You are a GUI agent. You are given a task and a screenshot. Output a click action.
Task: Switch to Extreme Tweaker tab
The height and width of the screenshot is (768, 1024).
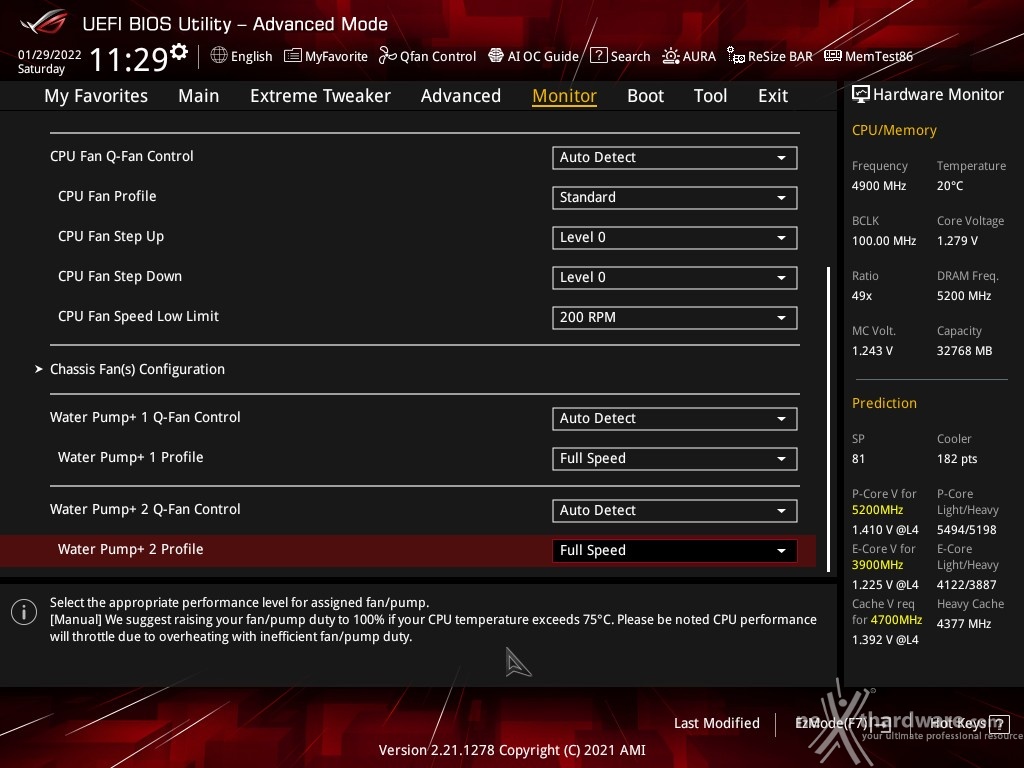click(320, 96)
